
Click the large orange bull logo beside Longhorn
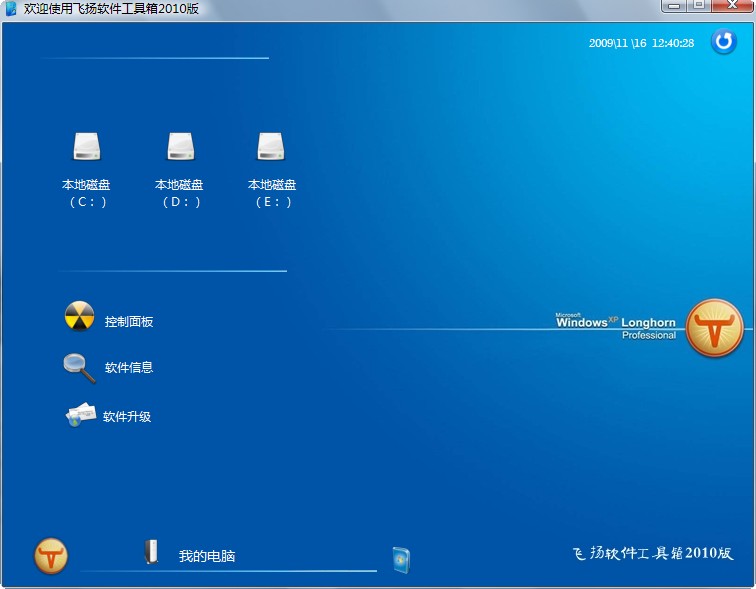[714, 328]
